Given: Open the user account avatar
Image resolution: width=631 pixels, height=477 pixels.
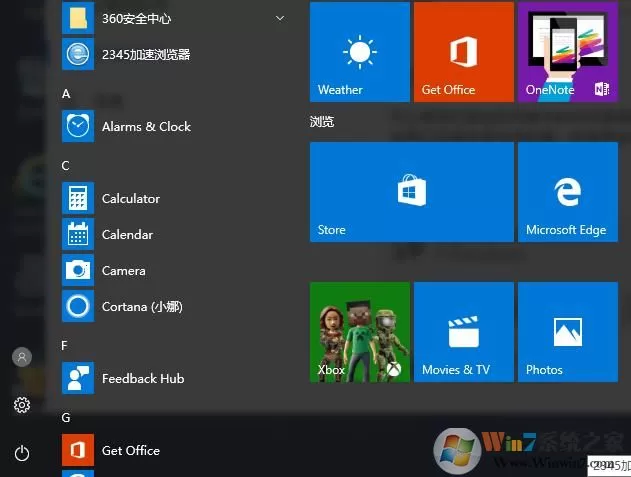Looking at the screenshot, I should click(x=22, y=357).
